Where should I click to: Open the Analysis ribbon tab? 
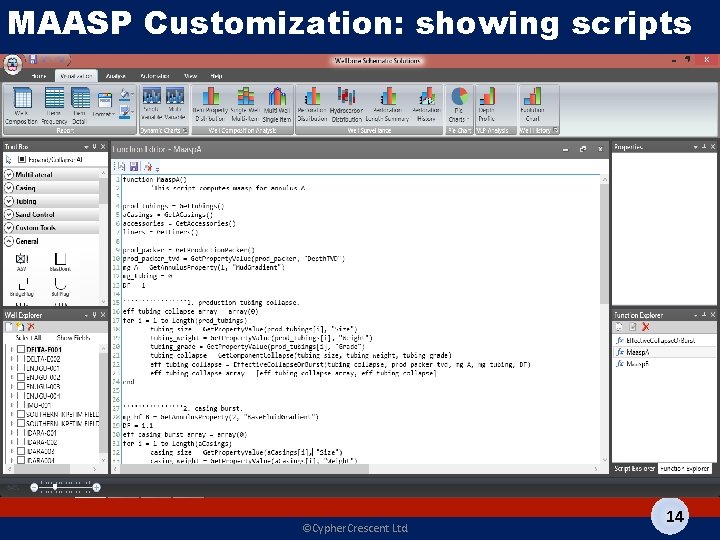coord(115,76)
